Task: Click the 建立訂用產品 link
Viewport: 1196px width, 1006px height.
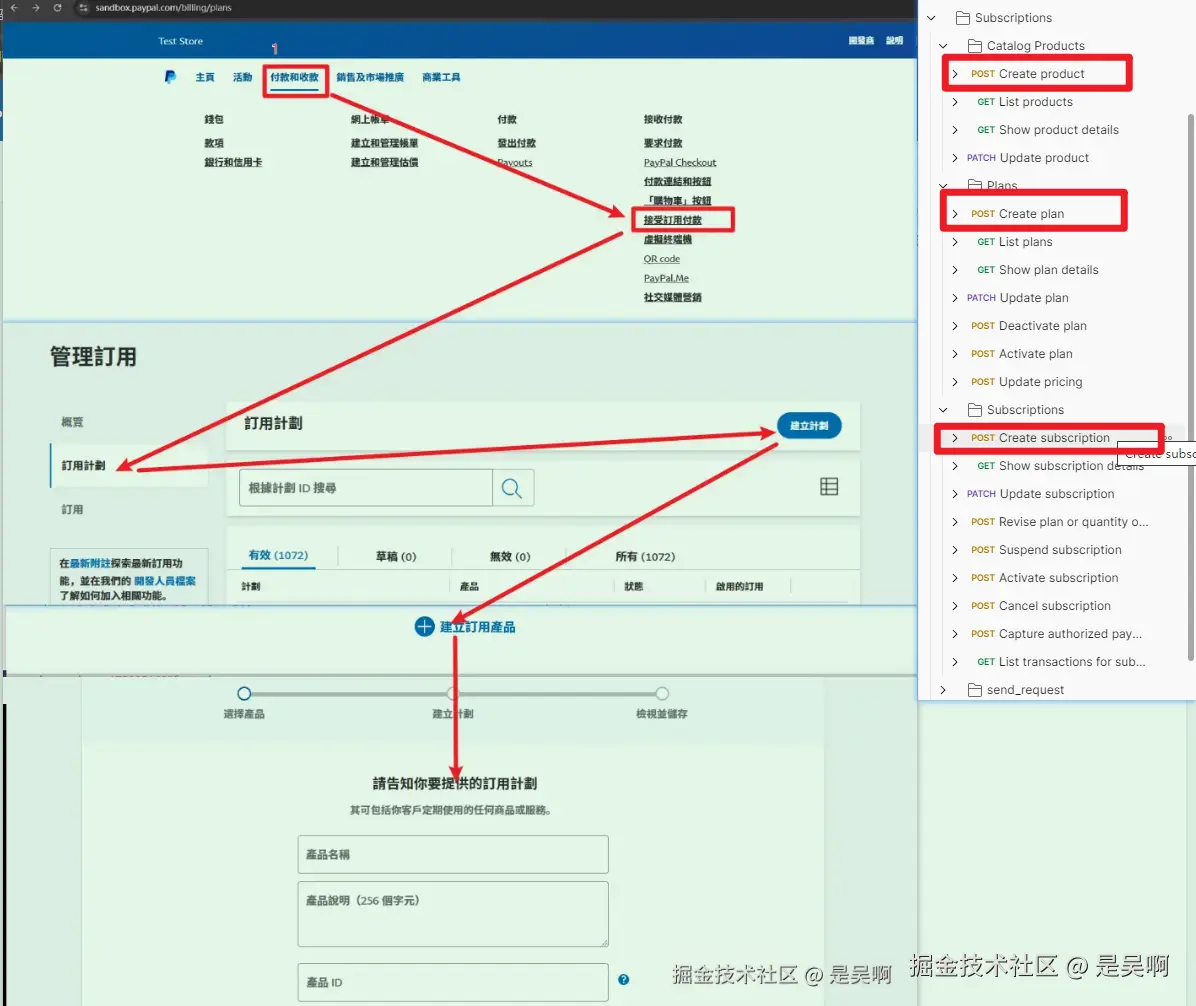Action: [x=477, y=627]
